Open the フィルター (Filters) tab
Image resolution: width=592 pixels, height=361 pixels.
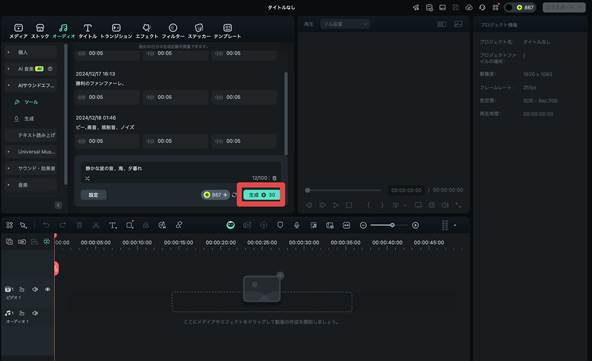click(x=173, y=31)
